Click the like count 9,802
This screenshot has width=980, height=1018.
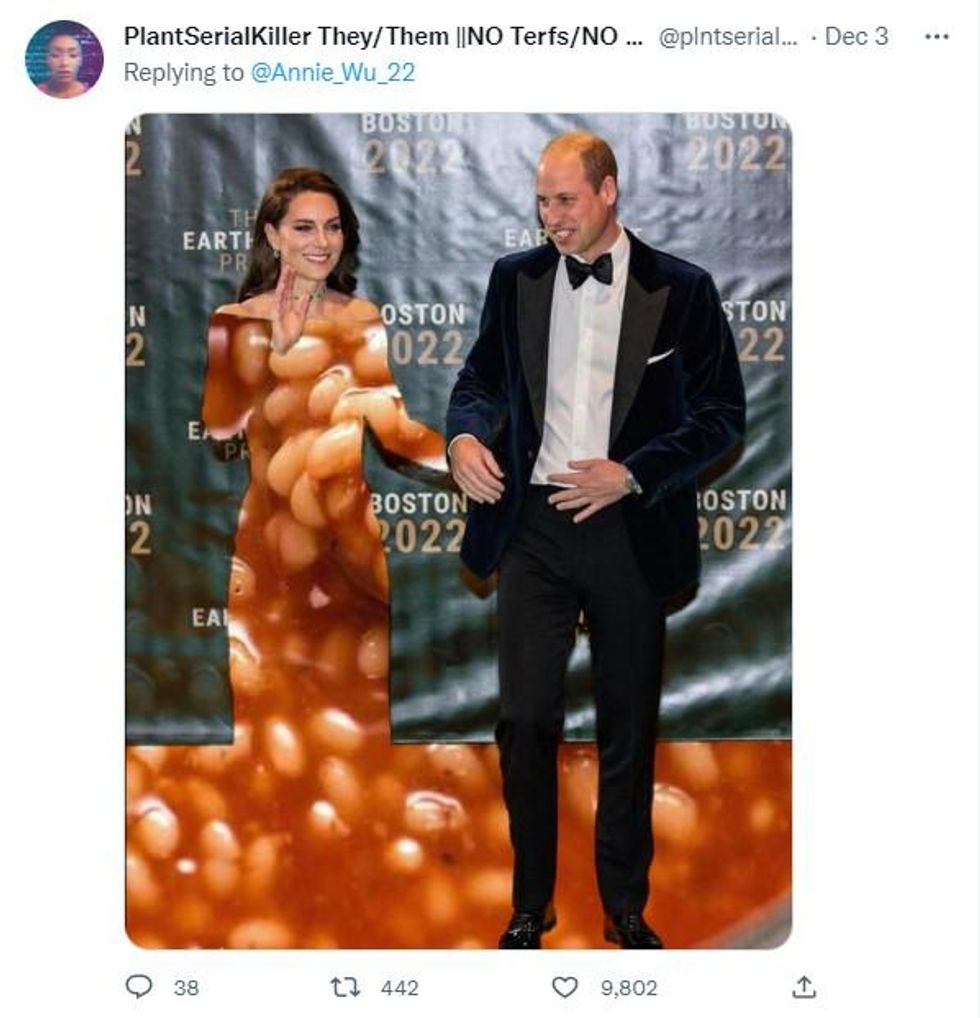pyautogui.click(x=628, y=988)
